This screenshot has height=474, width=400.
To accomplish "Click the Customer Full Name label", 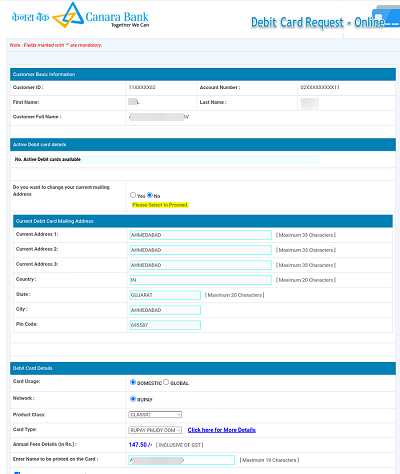I will pyautogui.click(x=37, y=117).
